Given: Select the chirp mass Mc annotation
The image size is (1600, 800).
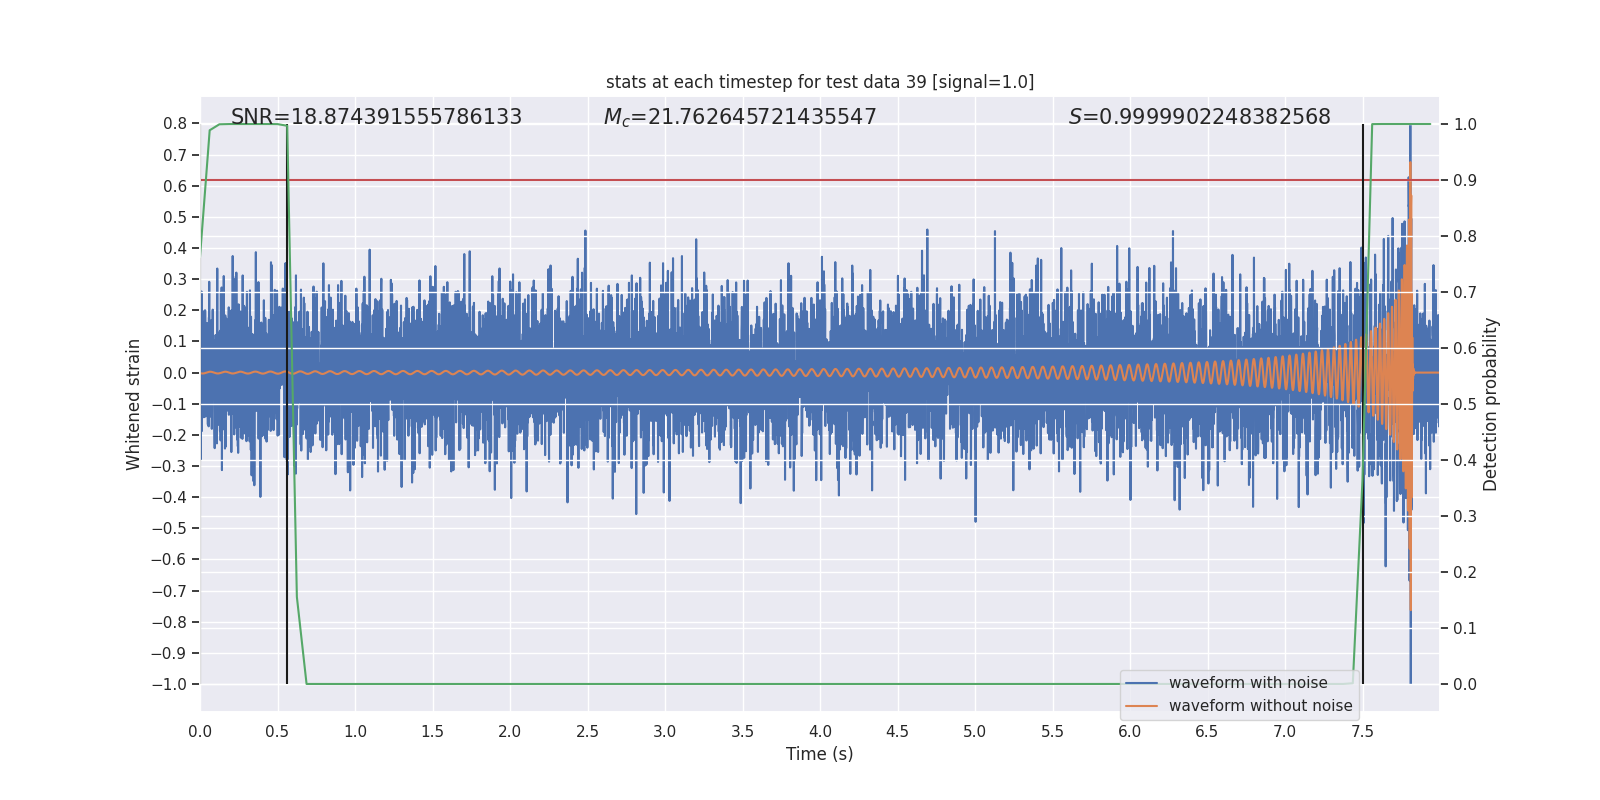Looking at the screenshot, I should [740, 117].
